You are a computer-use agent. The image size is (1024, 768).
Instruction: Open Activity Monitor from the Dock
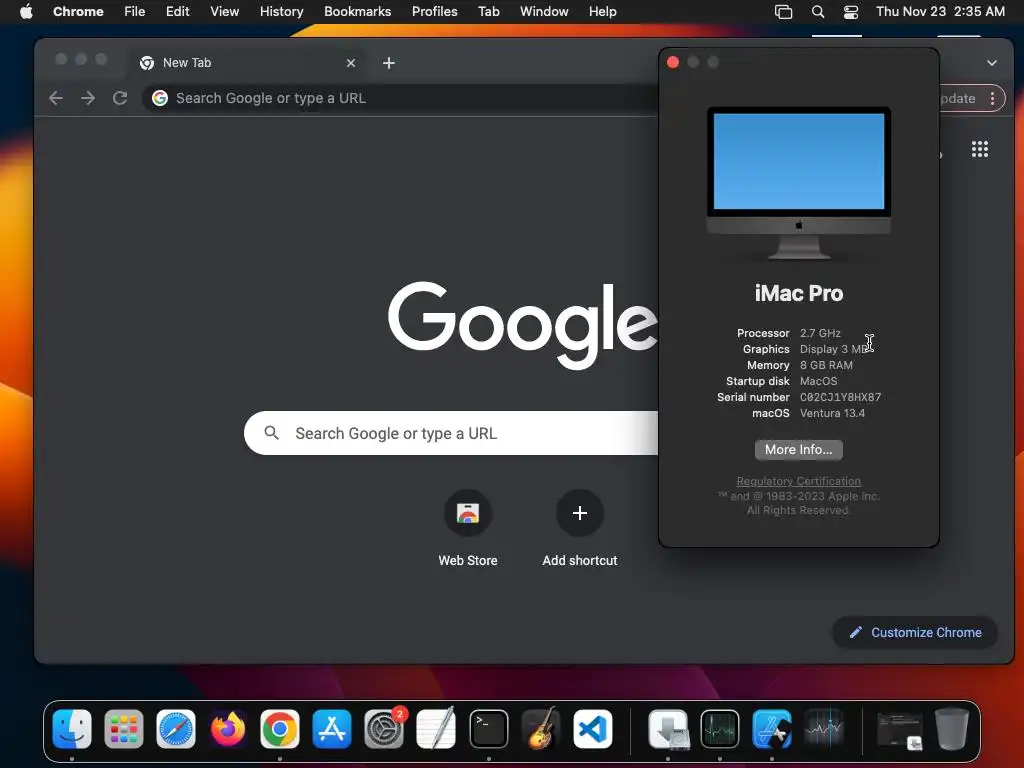click(720, 728)
